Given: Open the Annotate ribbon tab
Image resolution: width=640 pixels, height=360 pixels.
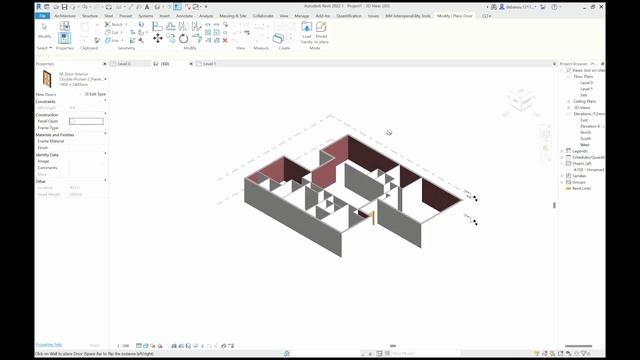Looking at the screenshot, I should [x=184, y=16].
